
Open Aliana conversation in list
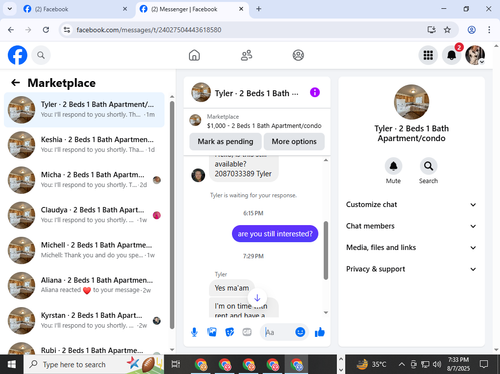click(84, 285)
